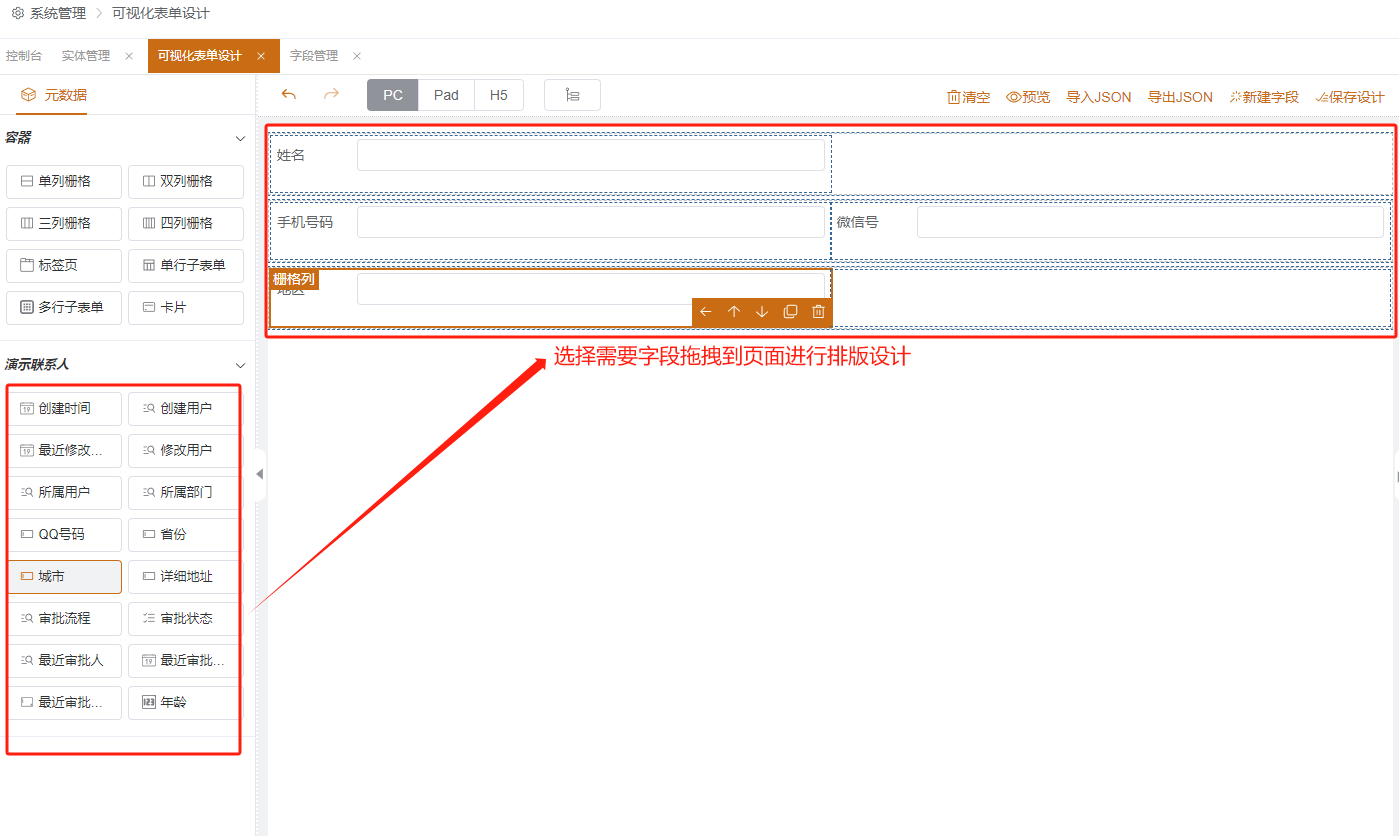Select the 栅格列 label tag
Screen dimensions: 1399x836
tap(294, 279)
